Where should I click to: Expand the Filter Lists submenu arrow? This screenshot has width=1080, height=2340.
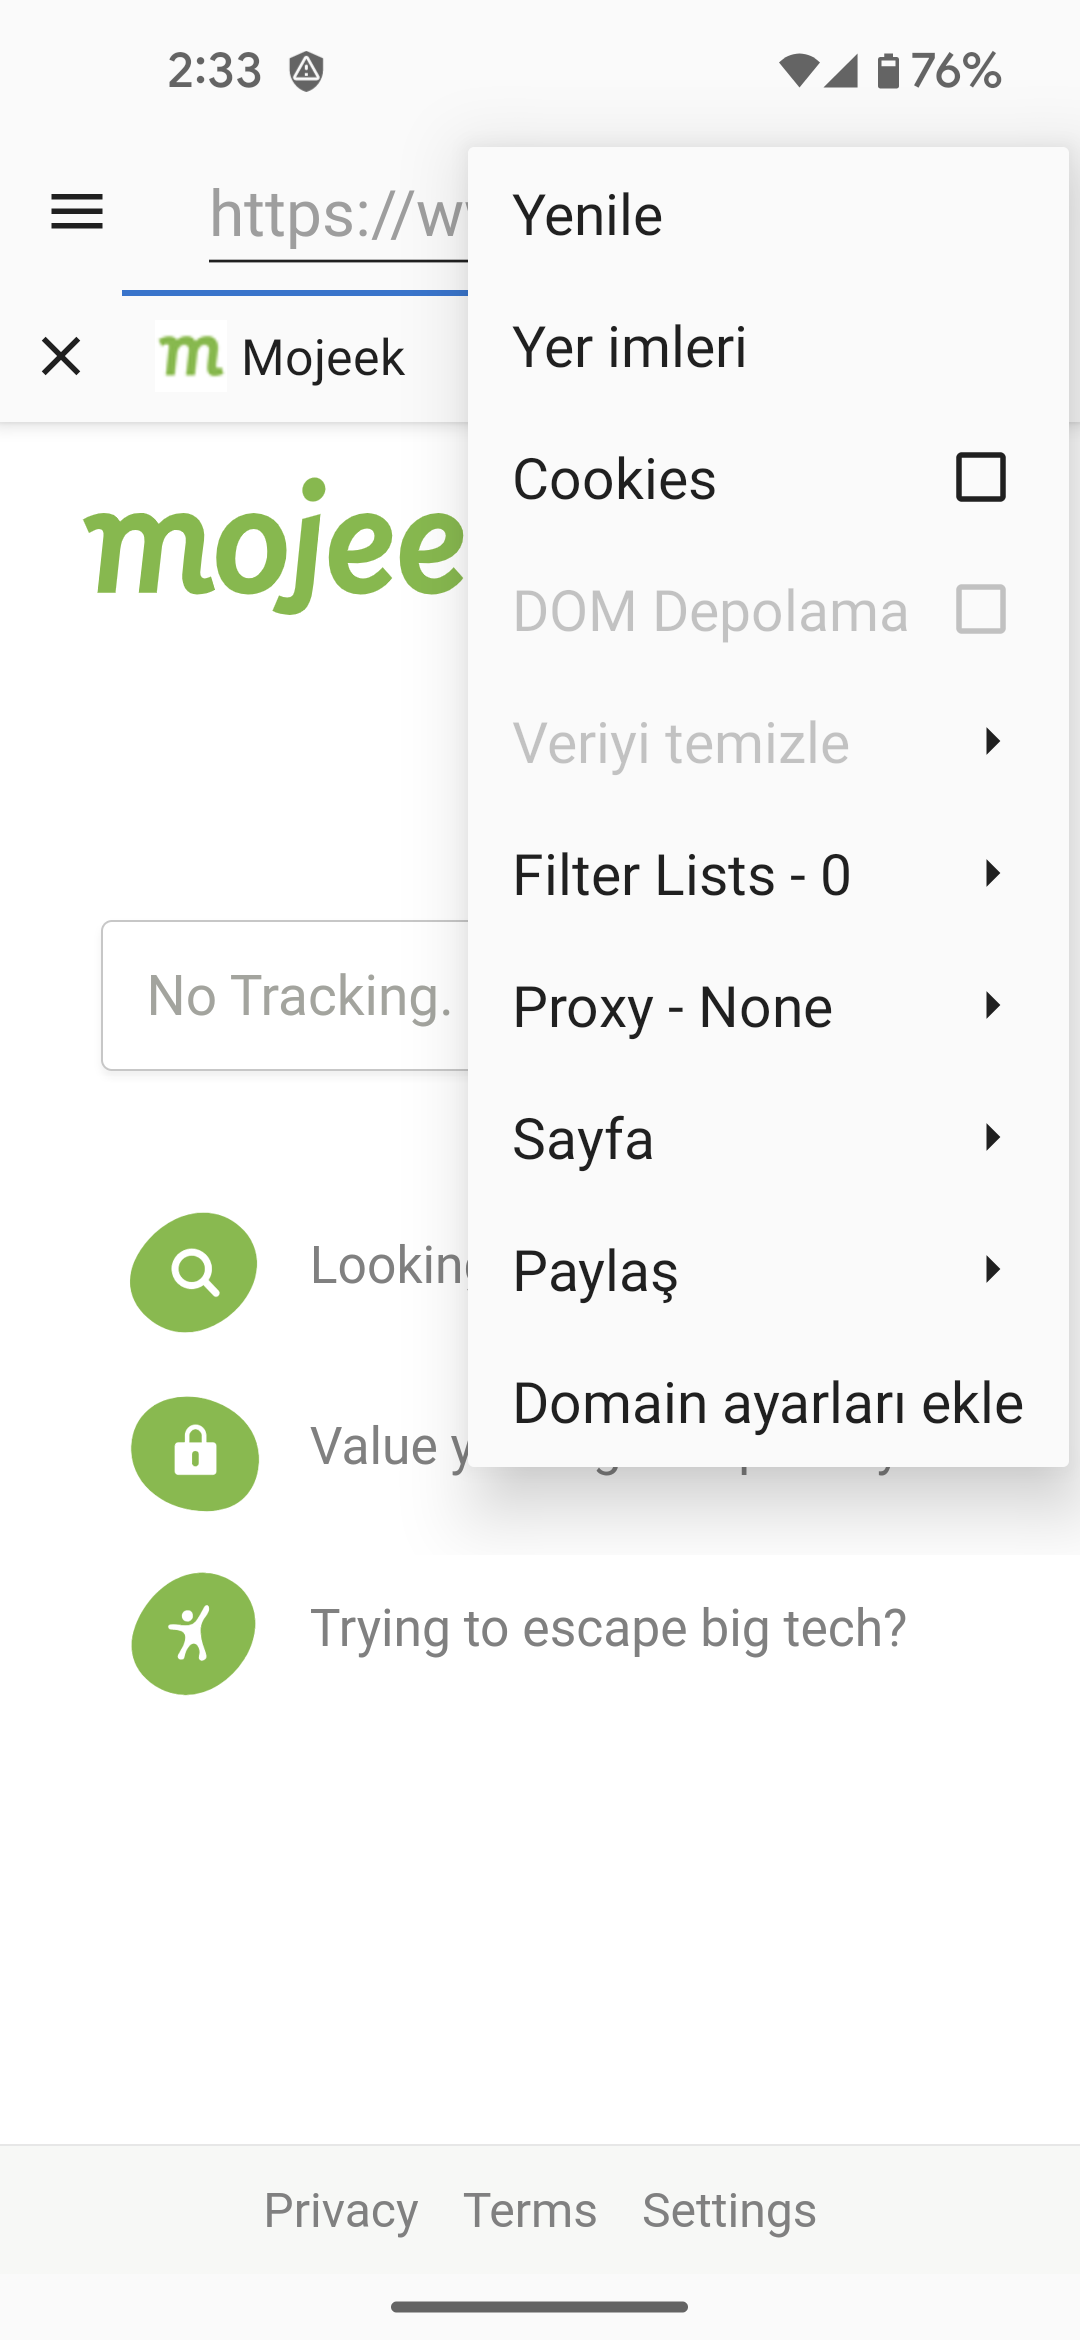click(x=992, y=874)
